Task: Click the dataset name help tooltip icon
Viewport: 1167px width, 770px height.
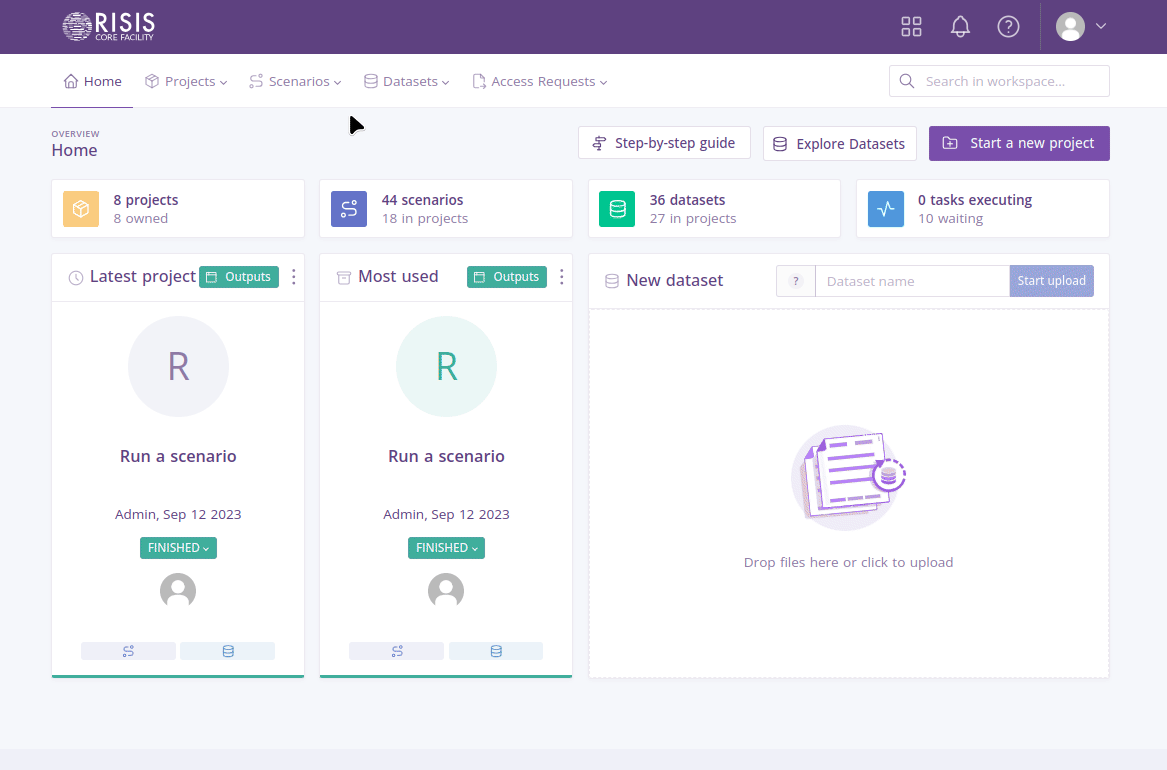Action: [x=796, y=281]
